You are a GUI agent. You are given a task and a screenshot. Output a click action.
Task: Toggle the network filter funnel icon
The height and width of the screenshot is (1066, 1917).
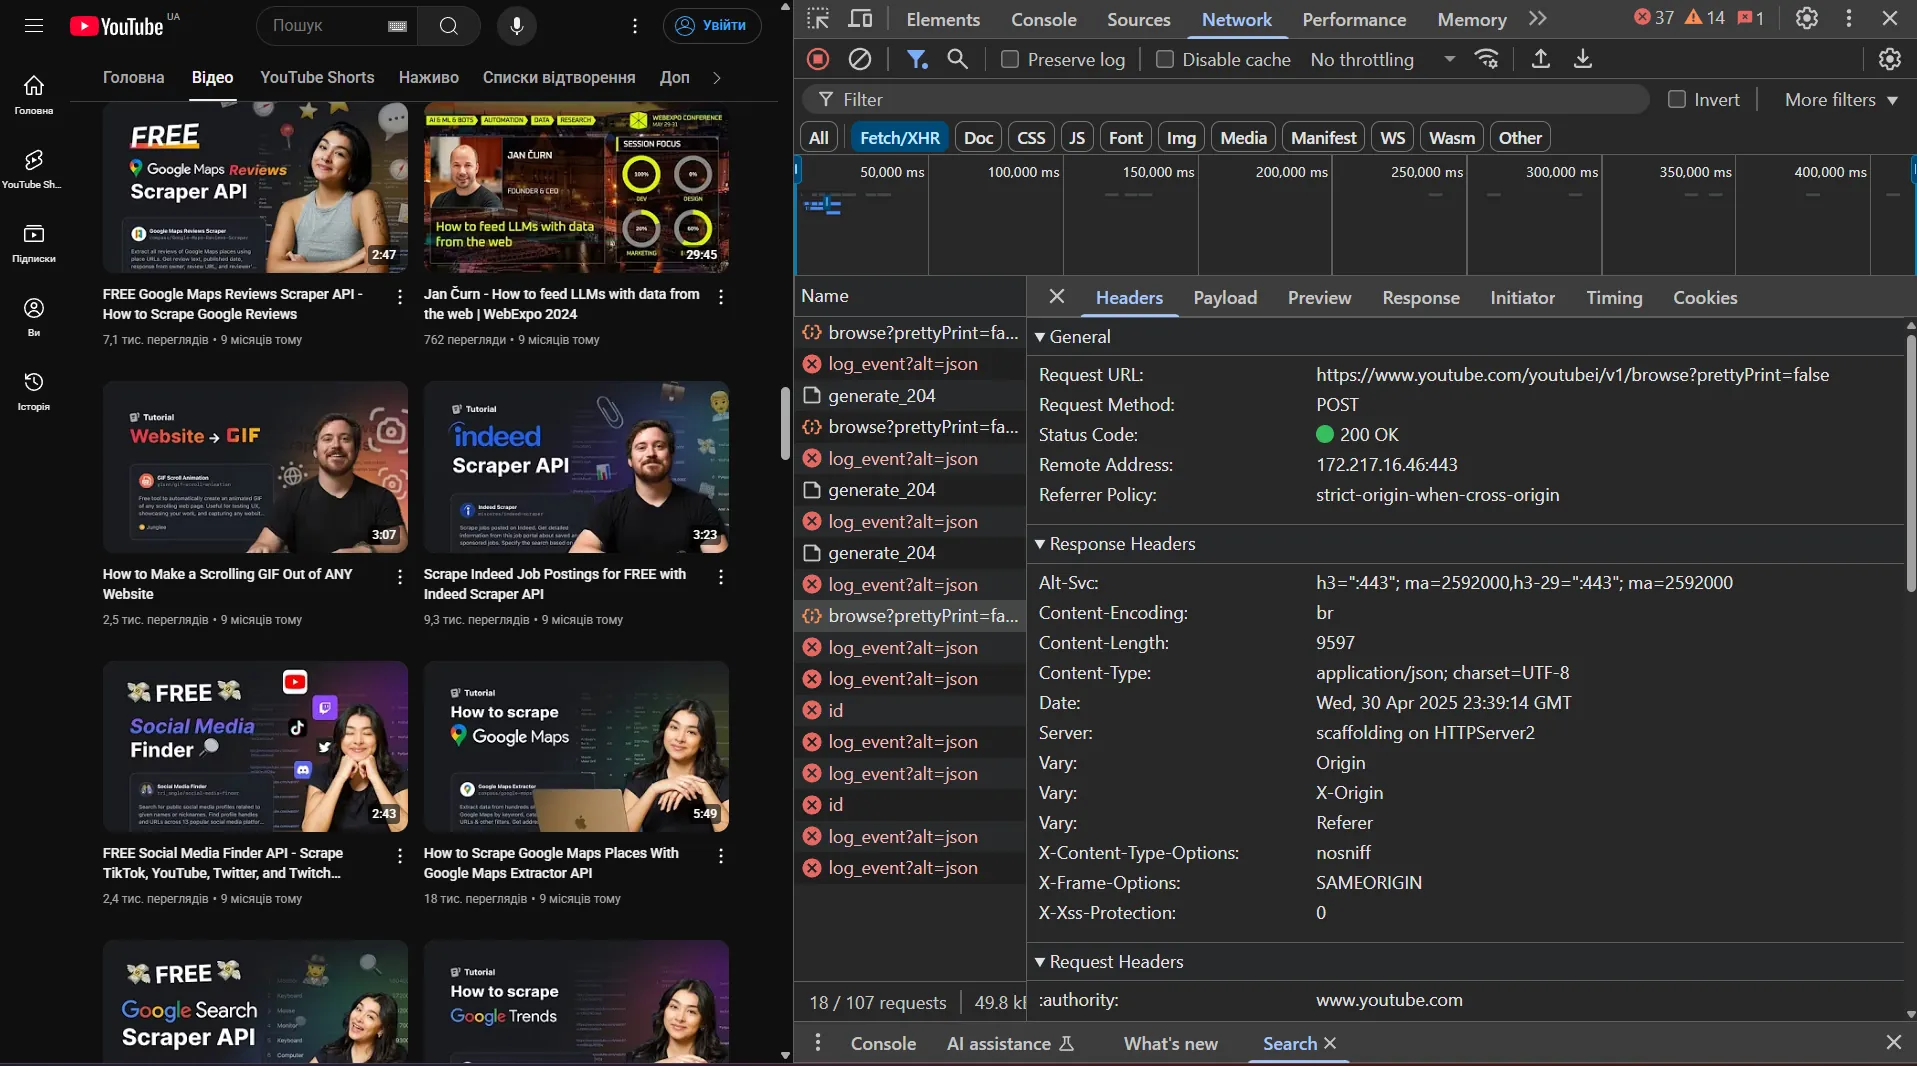click(x=916, y=59)
